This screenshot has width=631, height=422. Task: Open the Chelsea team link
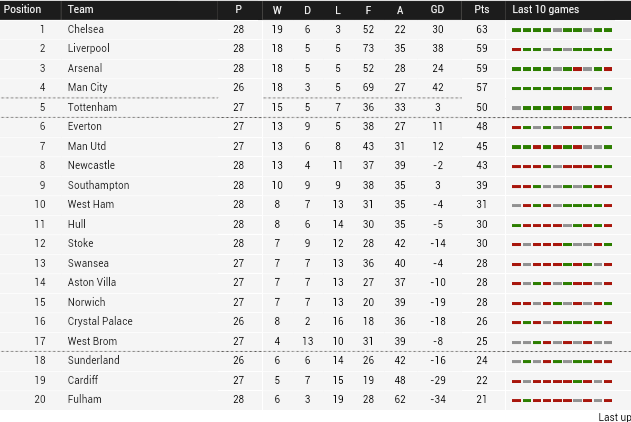click(86, 29)
